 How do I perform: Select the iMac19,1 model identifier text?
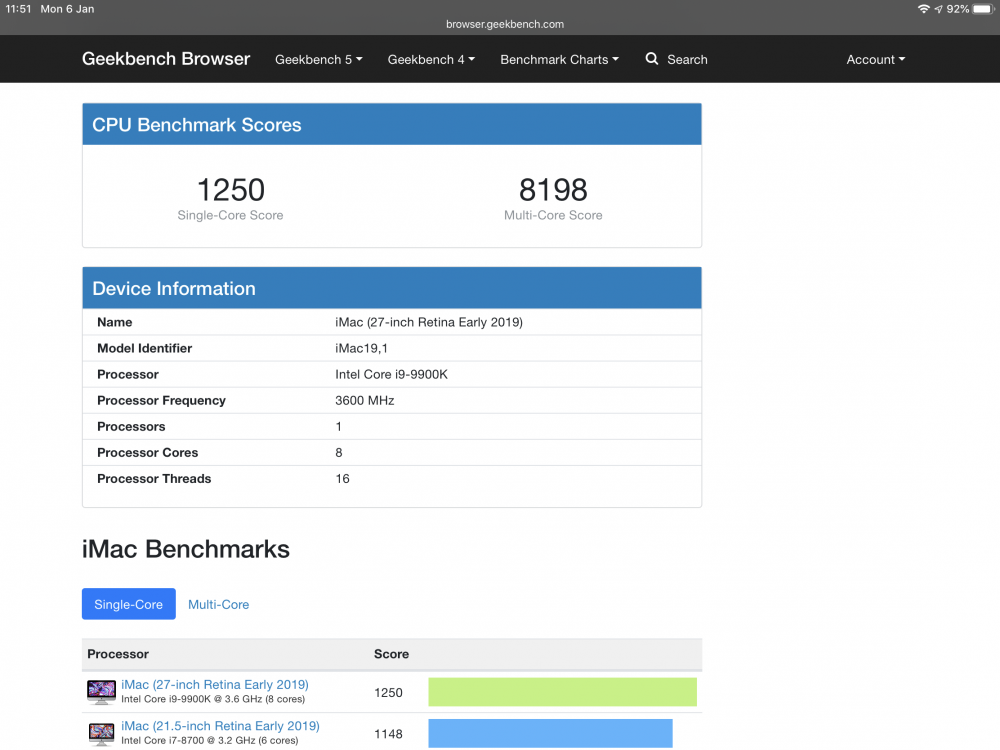361,348
